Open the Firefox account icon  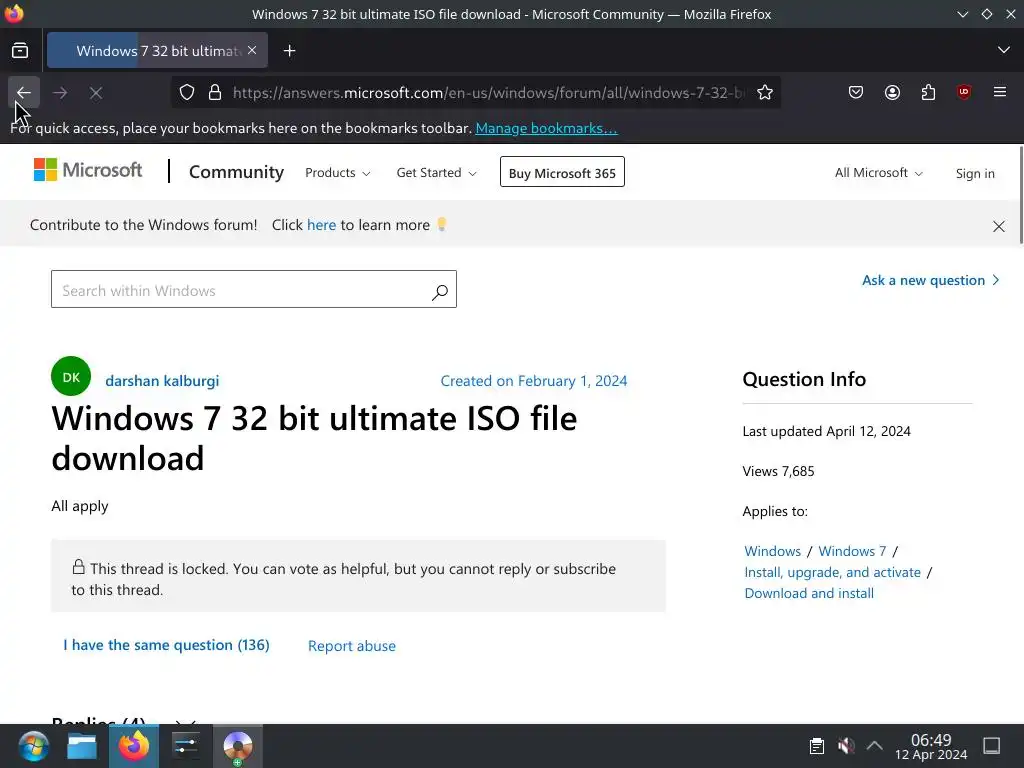(x=892, y=93)
